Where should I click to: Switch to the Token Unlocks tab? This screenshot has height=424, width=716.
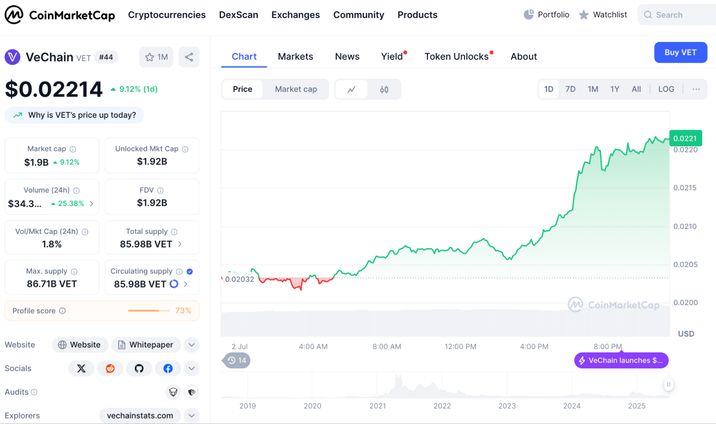click(458, 57)
